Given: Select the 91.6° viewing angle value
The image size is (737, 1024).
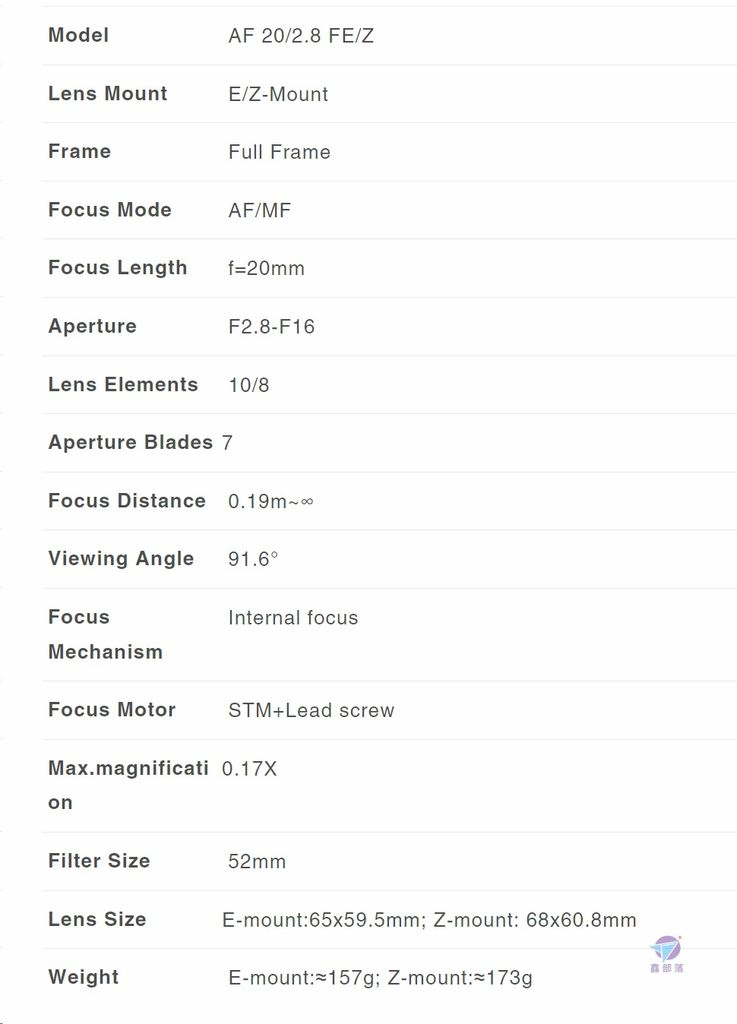Looking at the screenshot, I should (253, 559).
